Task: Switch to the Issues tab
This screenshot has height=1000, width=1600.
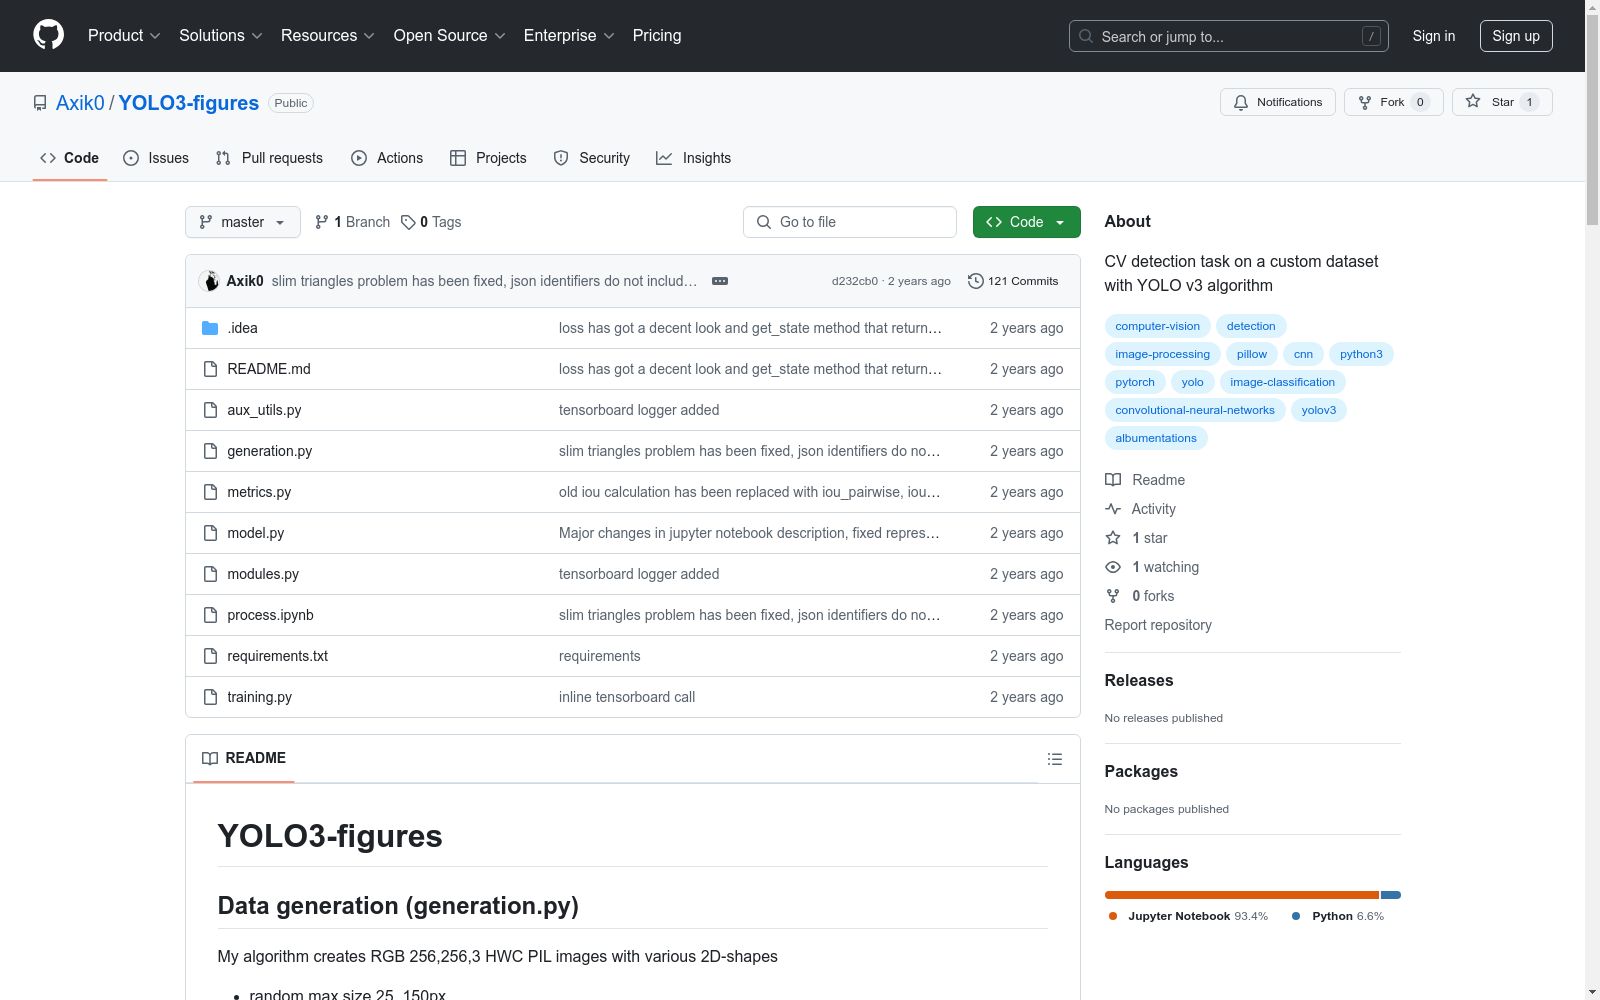Action: point(156,158)
